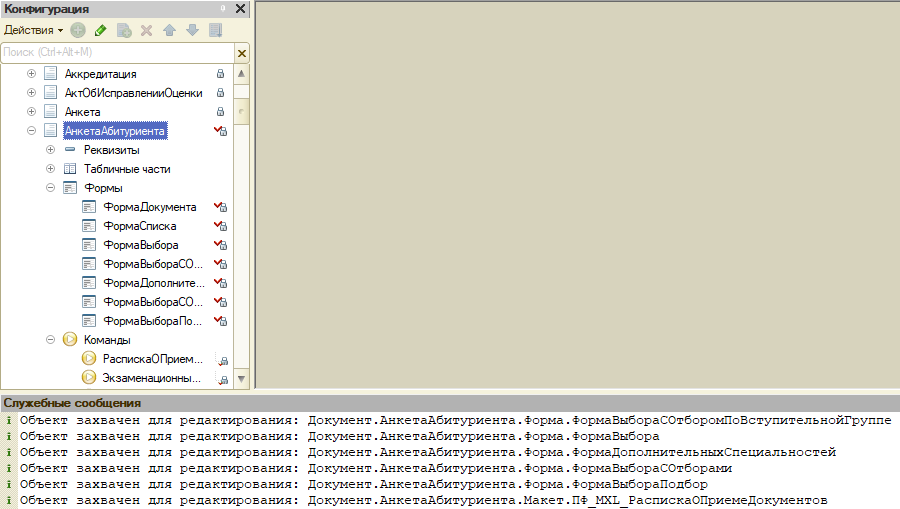Click the Move up arrow icon
This screenshot has height=509, width=900.
169,30
